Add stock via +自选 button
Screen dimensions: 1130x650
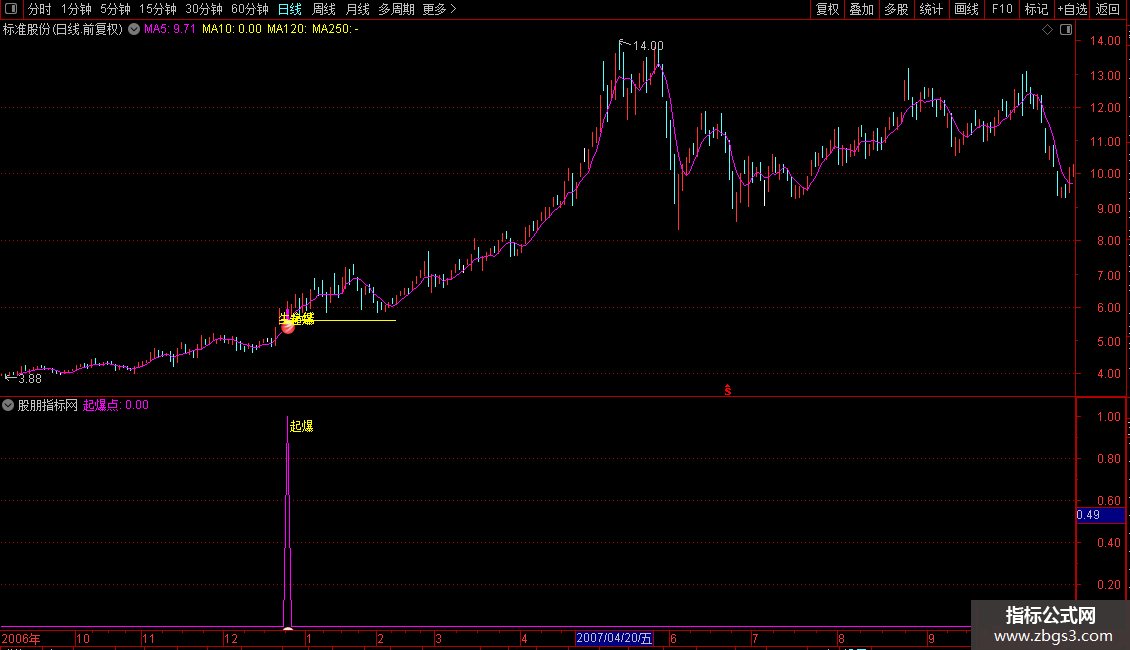point(1072,9)
